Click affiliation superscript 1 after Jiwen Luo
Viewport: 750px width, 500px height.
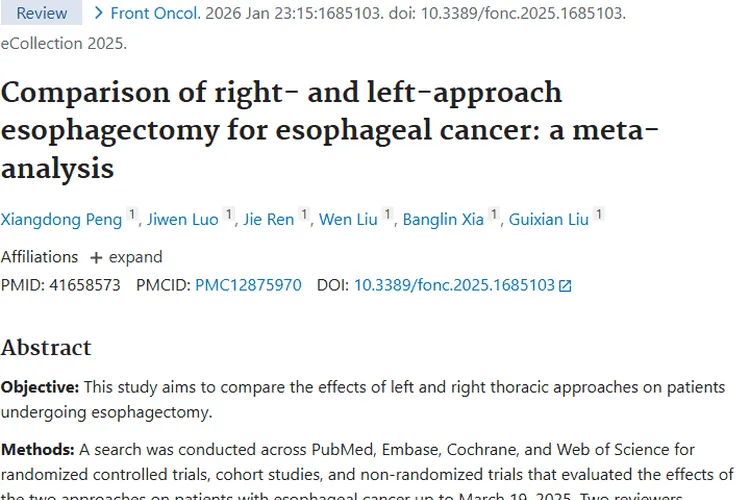pos(229,215)
